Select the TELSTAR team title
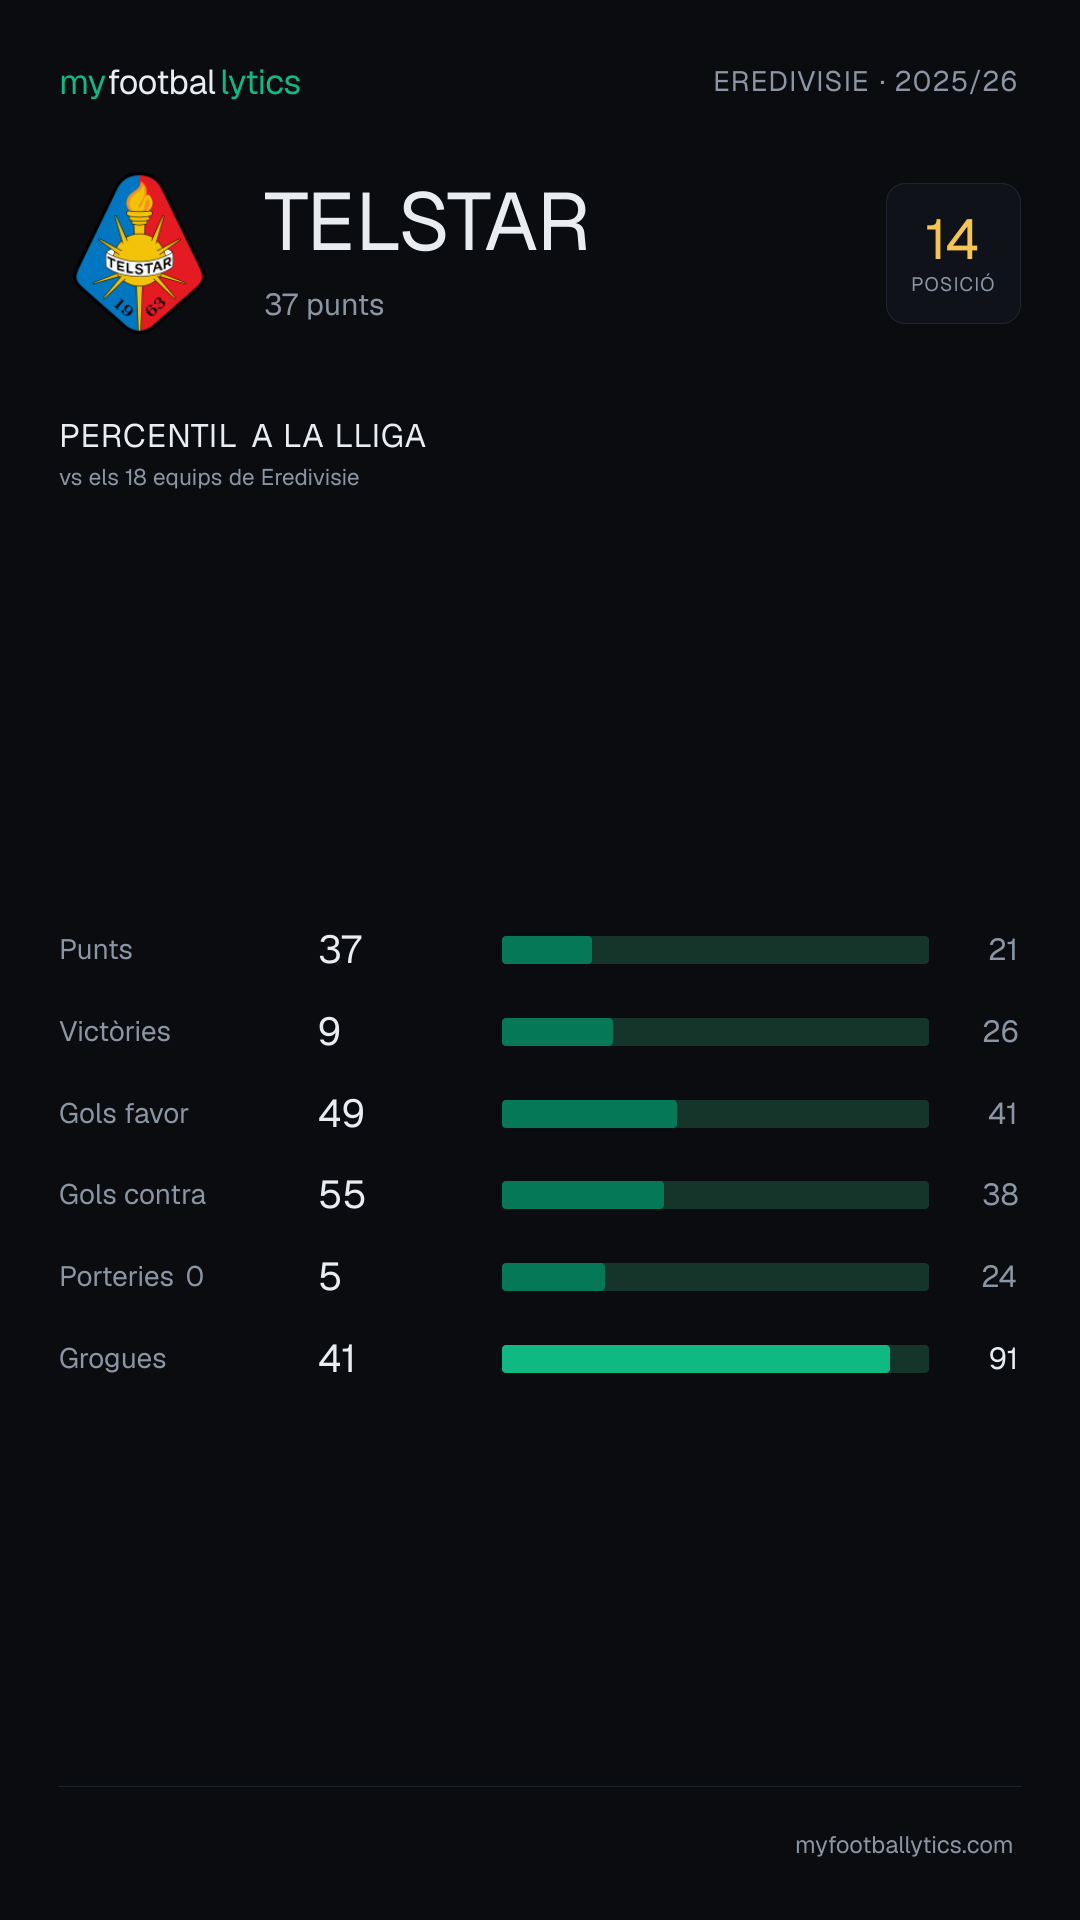Image resolution: width=1080 pixels, height=1920 pixels. (427, 222)
